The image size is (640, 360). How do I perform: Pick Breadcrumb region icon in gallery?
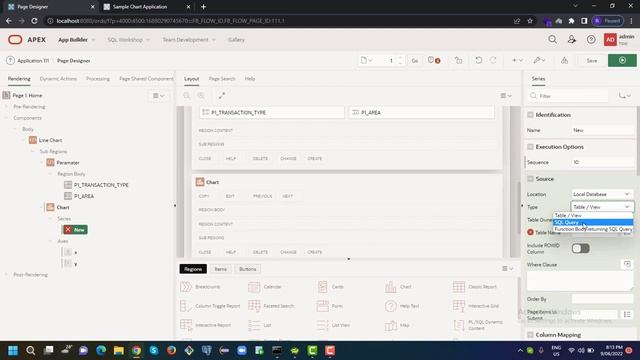[186, 287]
